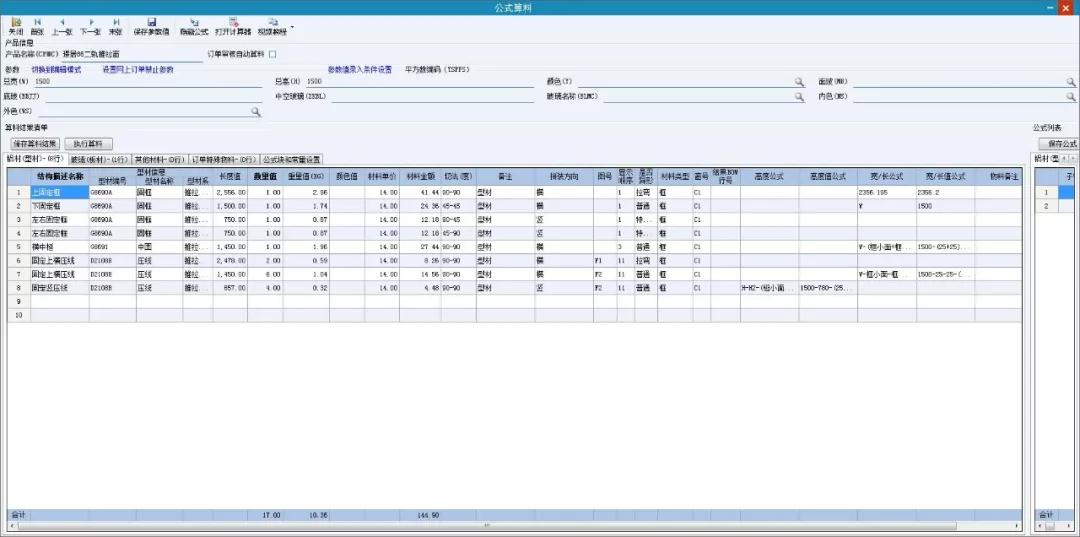Click 隐藏公式 hide formula icon
The width and height of the screenshot is (1080, 537).
pyautogui.click(x=194, y=27)
